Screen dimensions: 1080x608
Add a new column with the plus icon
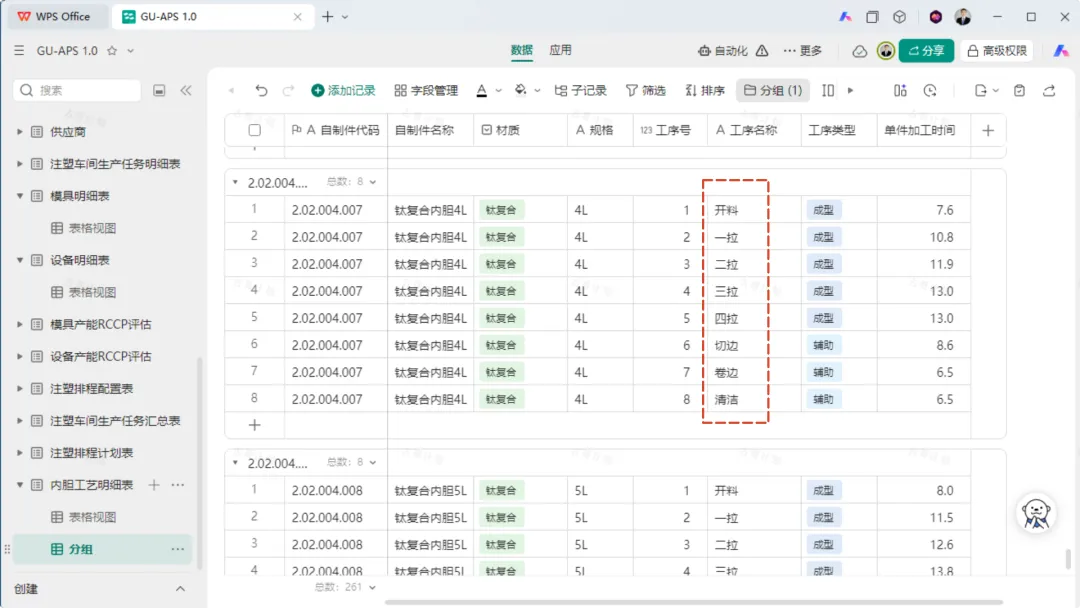(x=988, y=130)
